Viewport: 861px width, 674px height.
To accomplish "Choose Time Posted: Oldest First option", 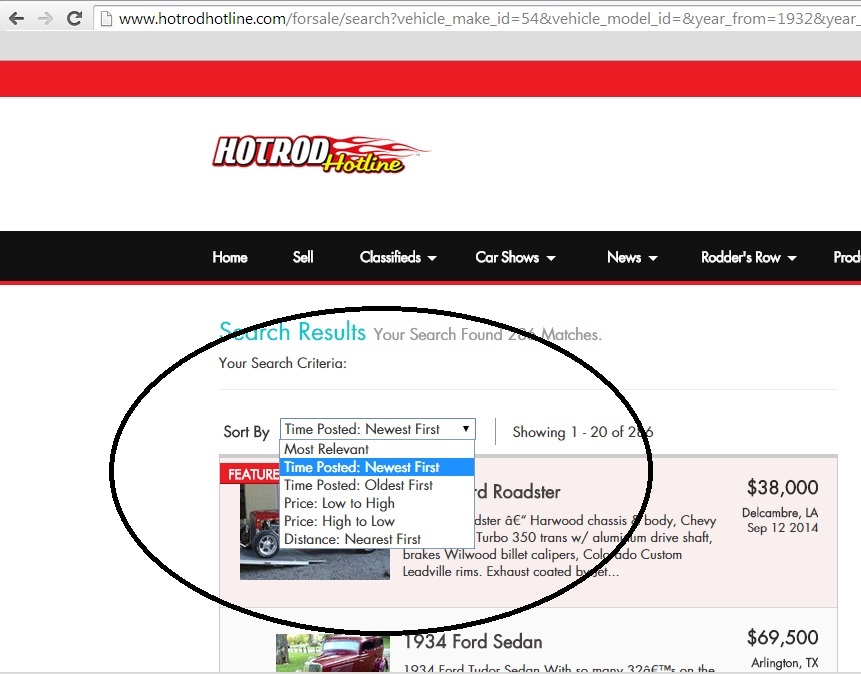I will [x=358, y=485].
